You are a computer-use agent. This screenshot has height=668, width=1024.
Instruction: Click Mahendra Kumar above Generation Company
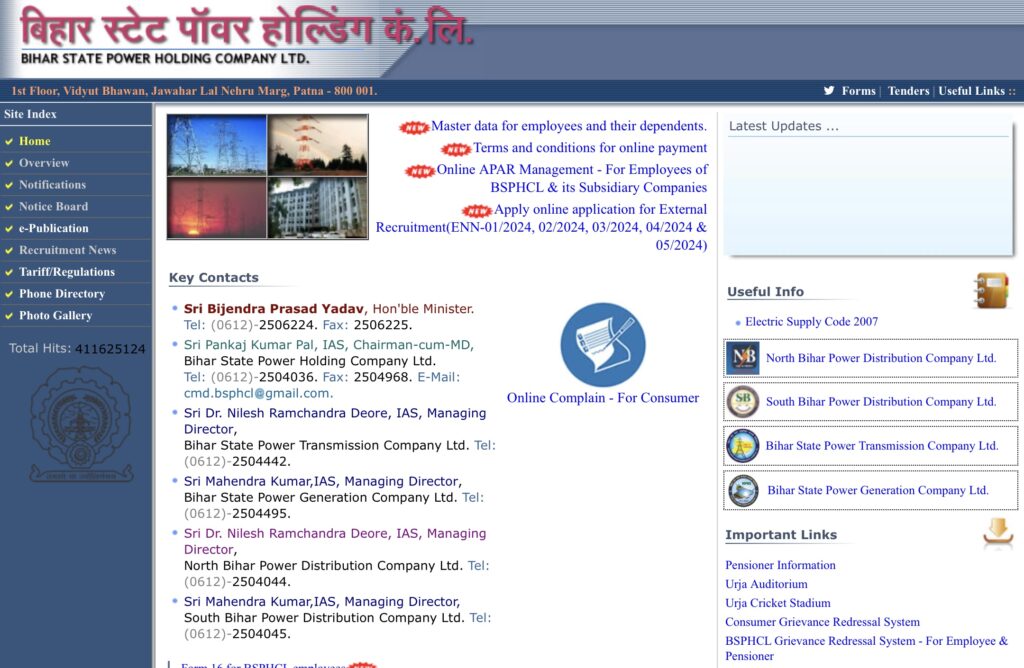pos(323,481)
